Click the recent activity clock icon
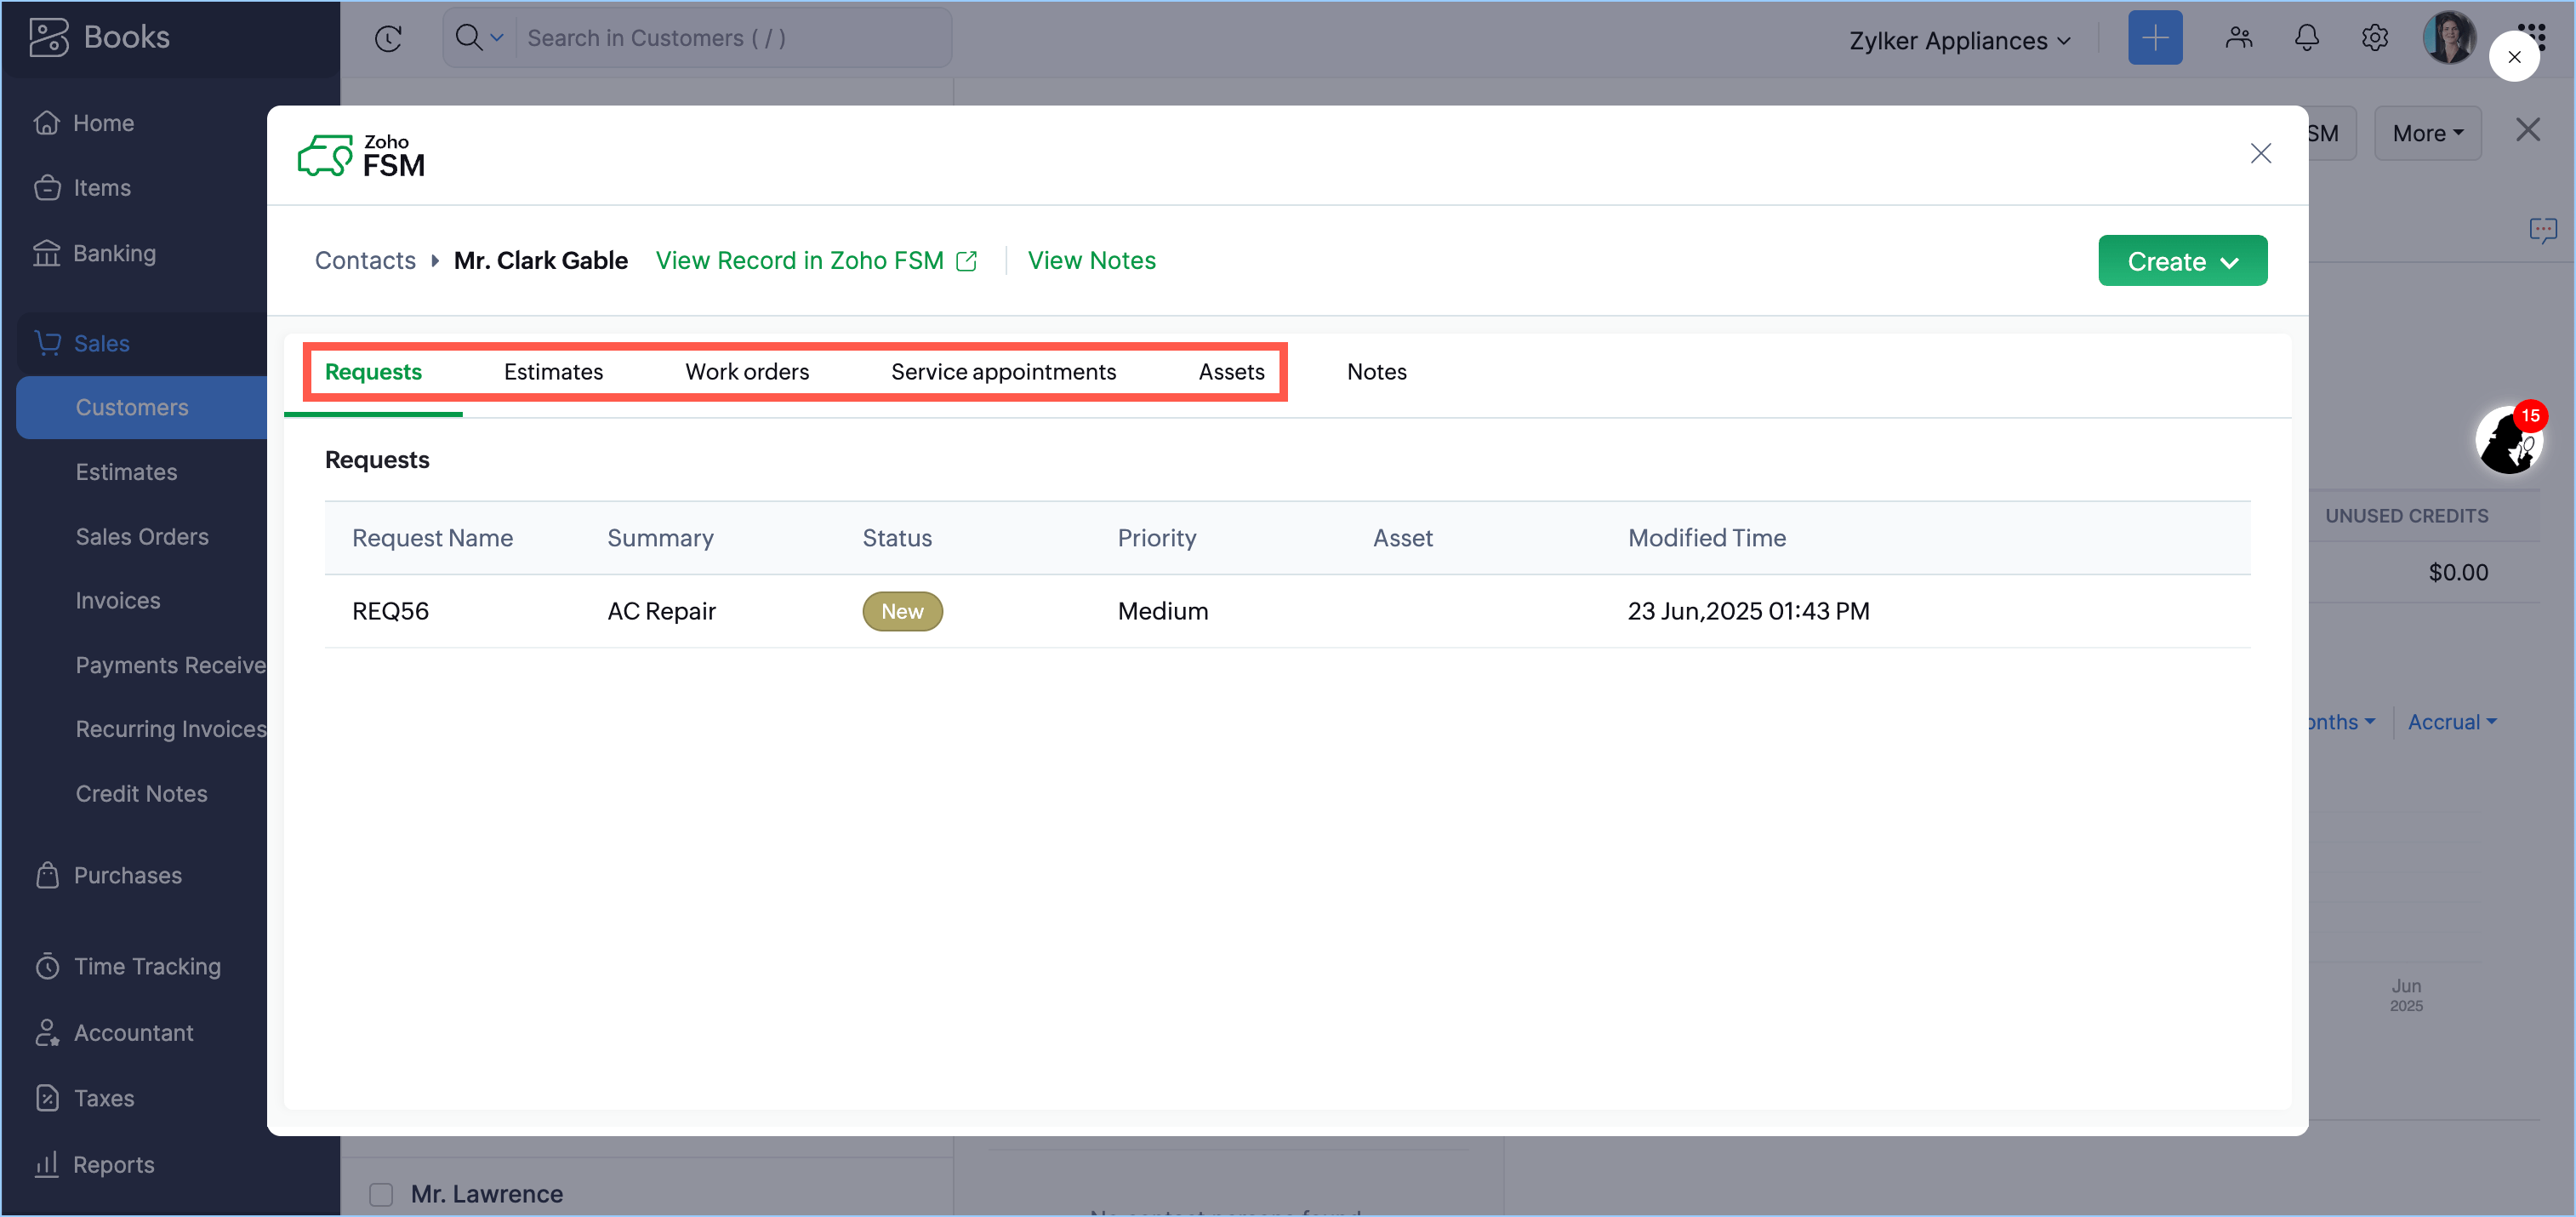 (388, 38)
